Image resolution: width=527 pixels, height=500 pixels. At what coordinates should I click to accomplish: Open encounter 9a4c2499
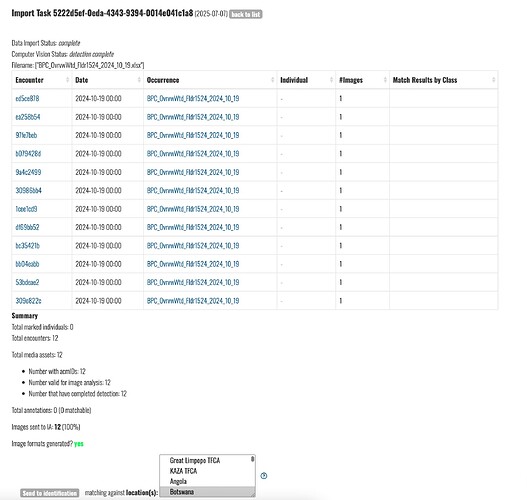[x=28, y=172]
